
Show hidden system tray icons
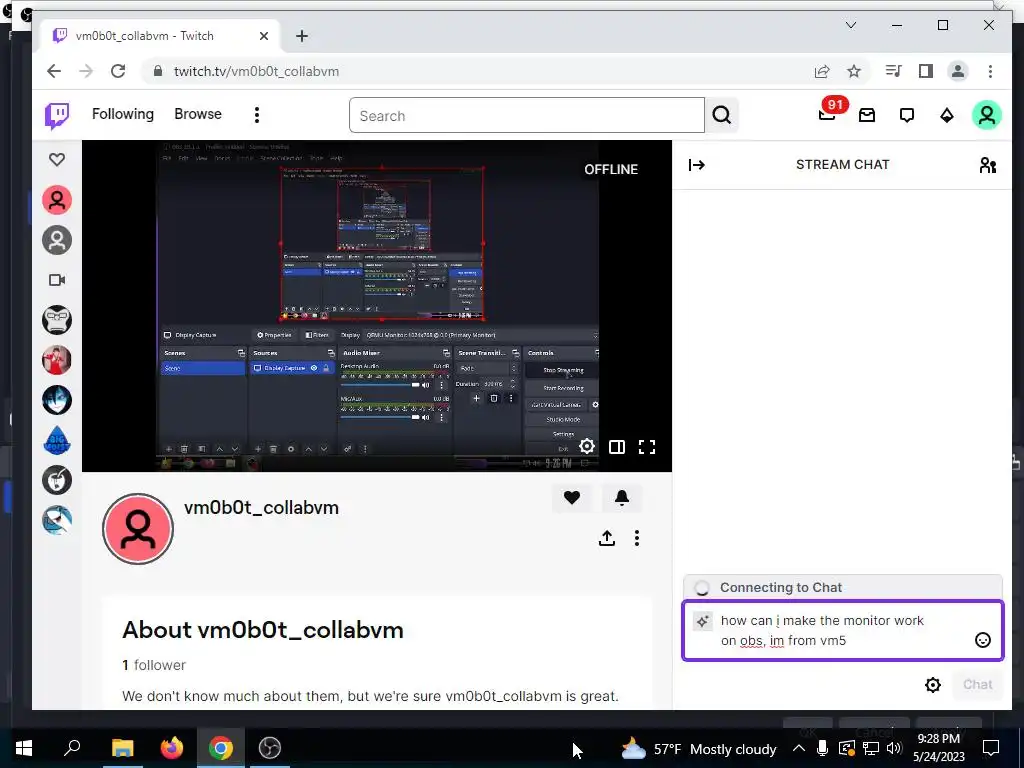coord(799,748)
